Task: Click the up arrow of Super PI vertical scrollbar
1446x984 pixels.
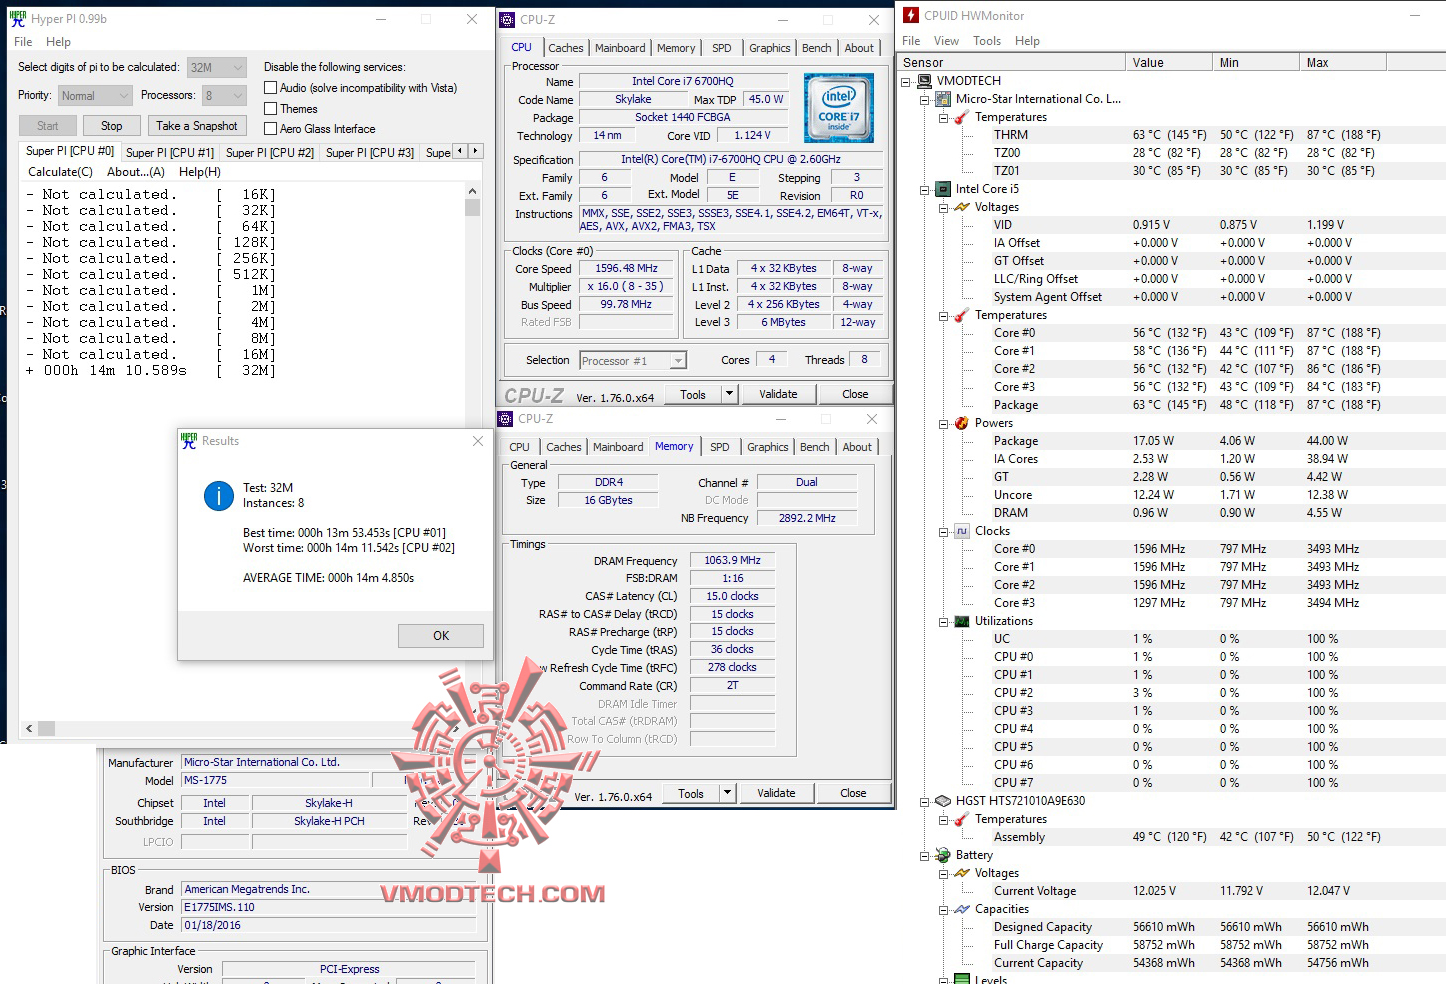Action: tap(472, 191)
